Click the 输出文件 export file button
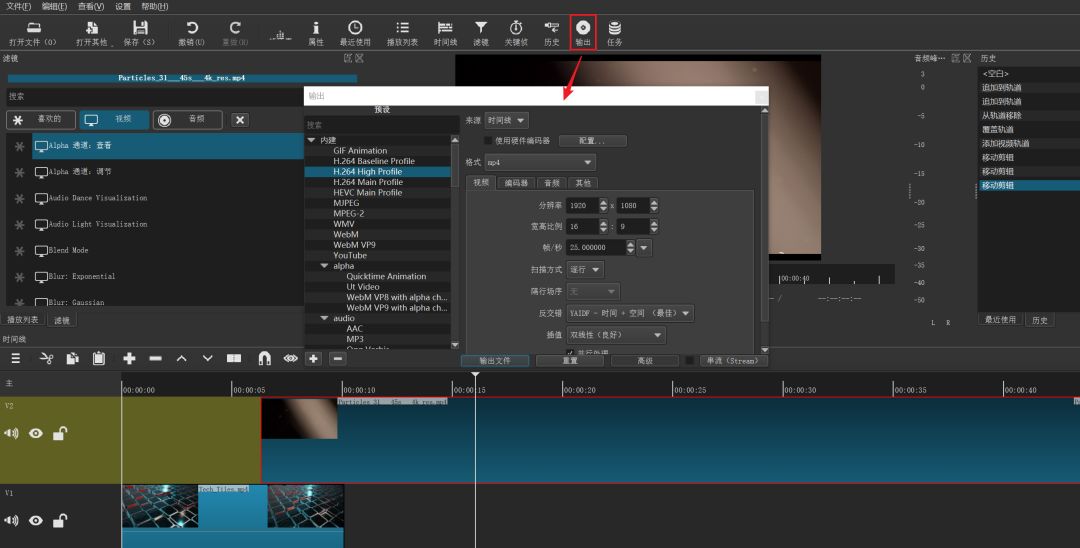This screenshot has height=548, width=1080. [x=495, y=360]
